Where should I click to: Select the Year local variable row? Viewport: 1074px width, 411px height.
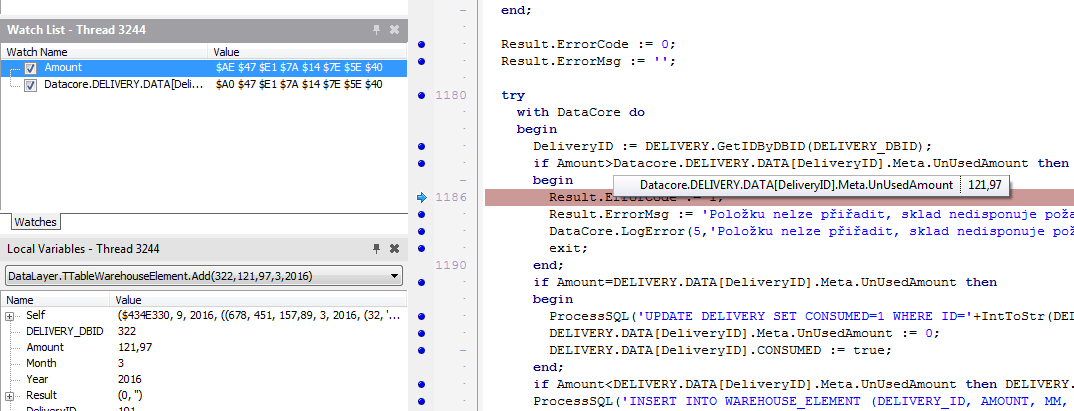(38, 379)
